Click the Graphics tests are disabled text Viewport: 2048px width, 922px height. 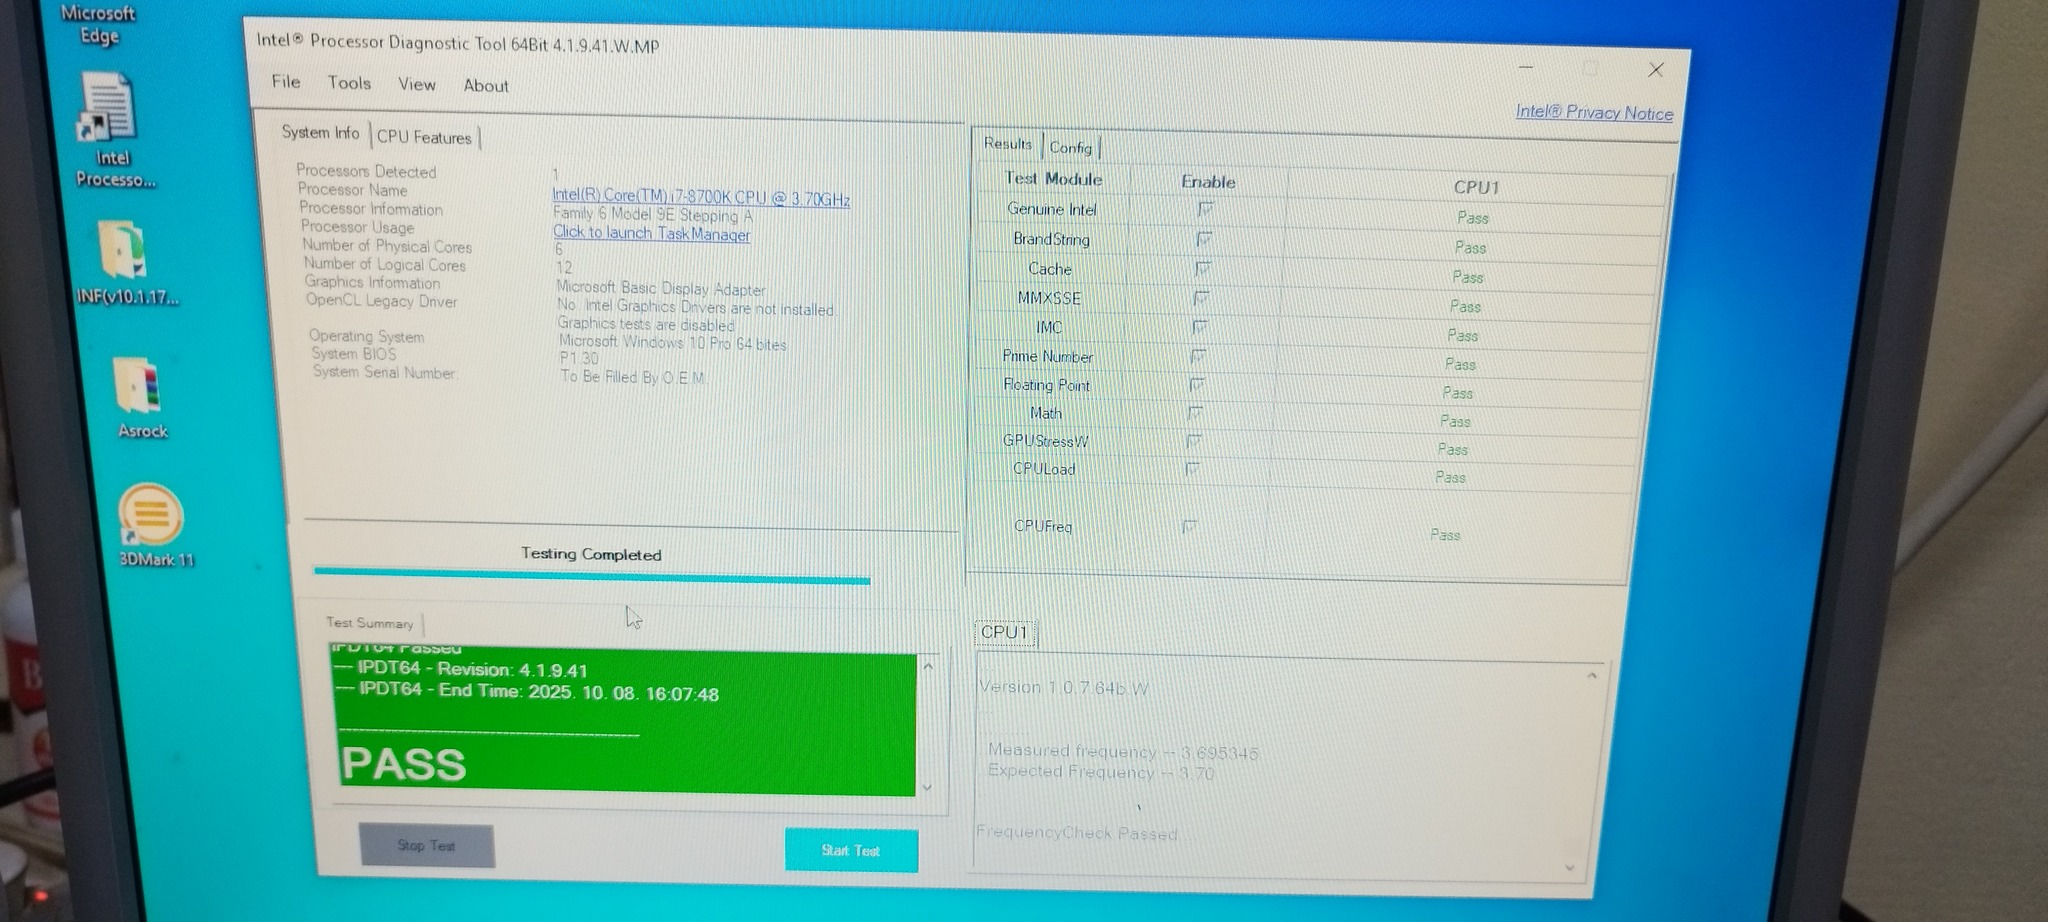646,324
